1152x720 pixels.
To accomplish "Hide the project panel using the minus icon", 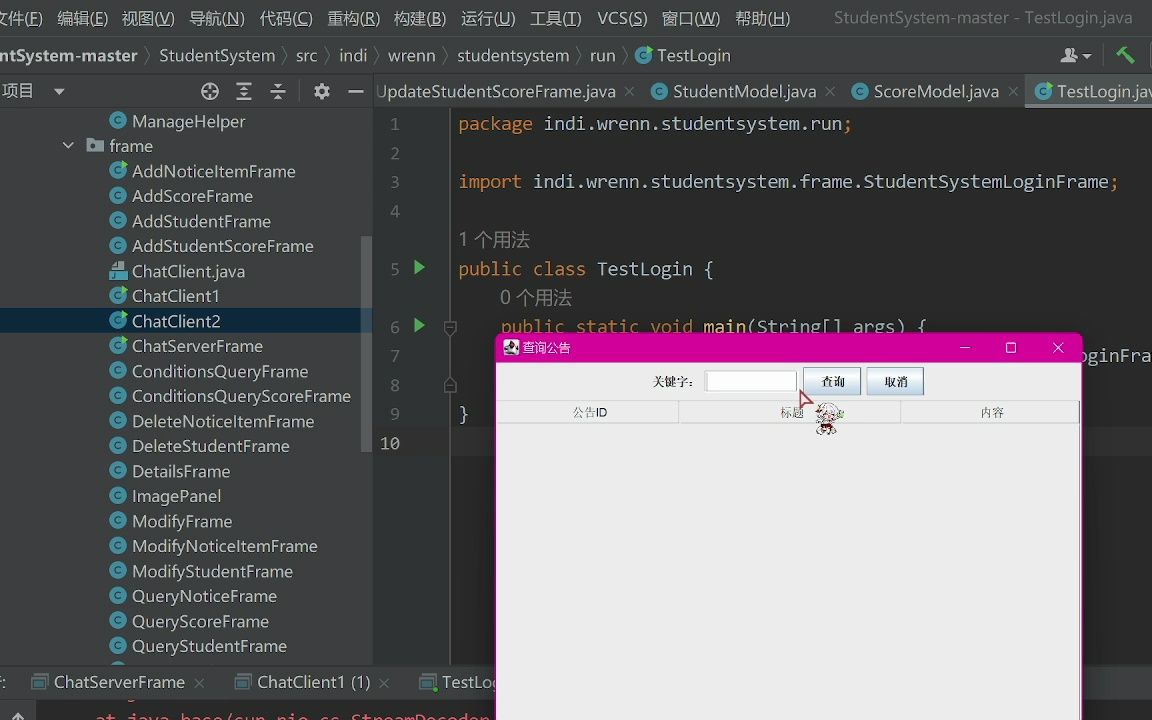I will pos(355,90).
